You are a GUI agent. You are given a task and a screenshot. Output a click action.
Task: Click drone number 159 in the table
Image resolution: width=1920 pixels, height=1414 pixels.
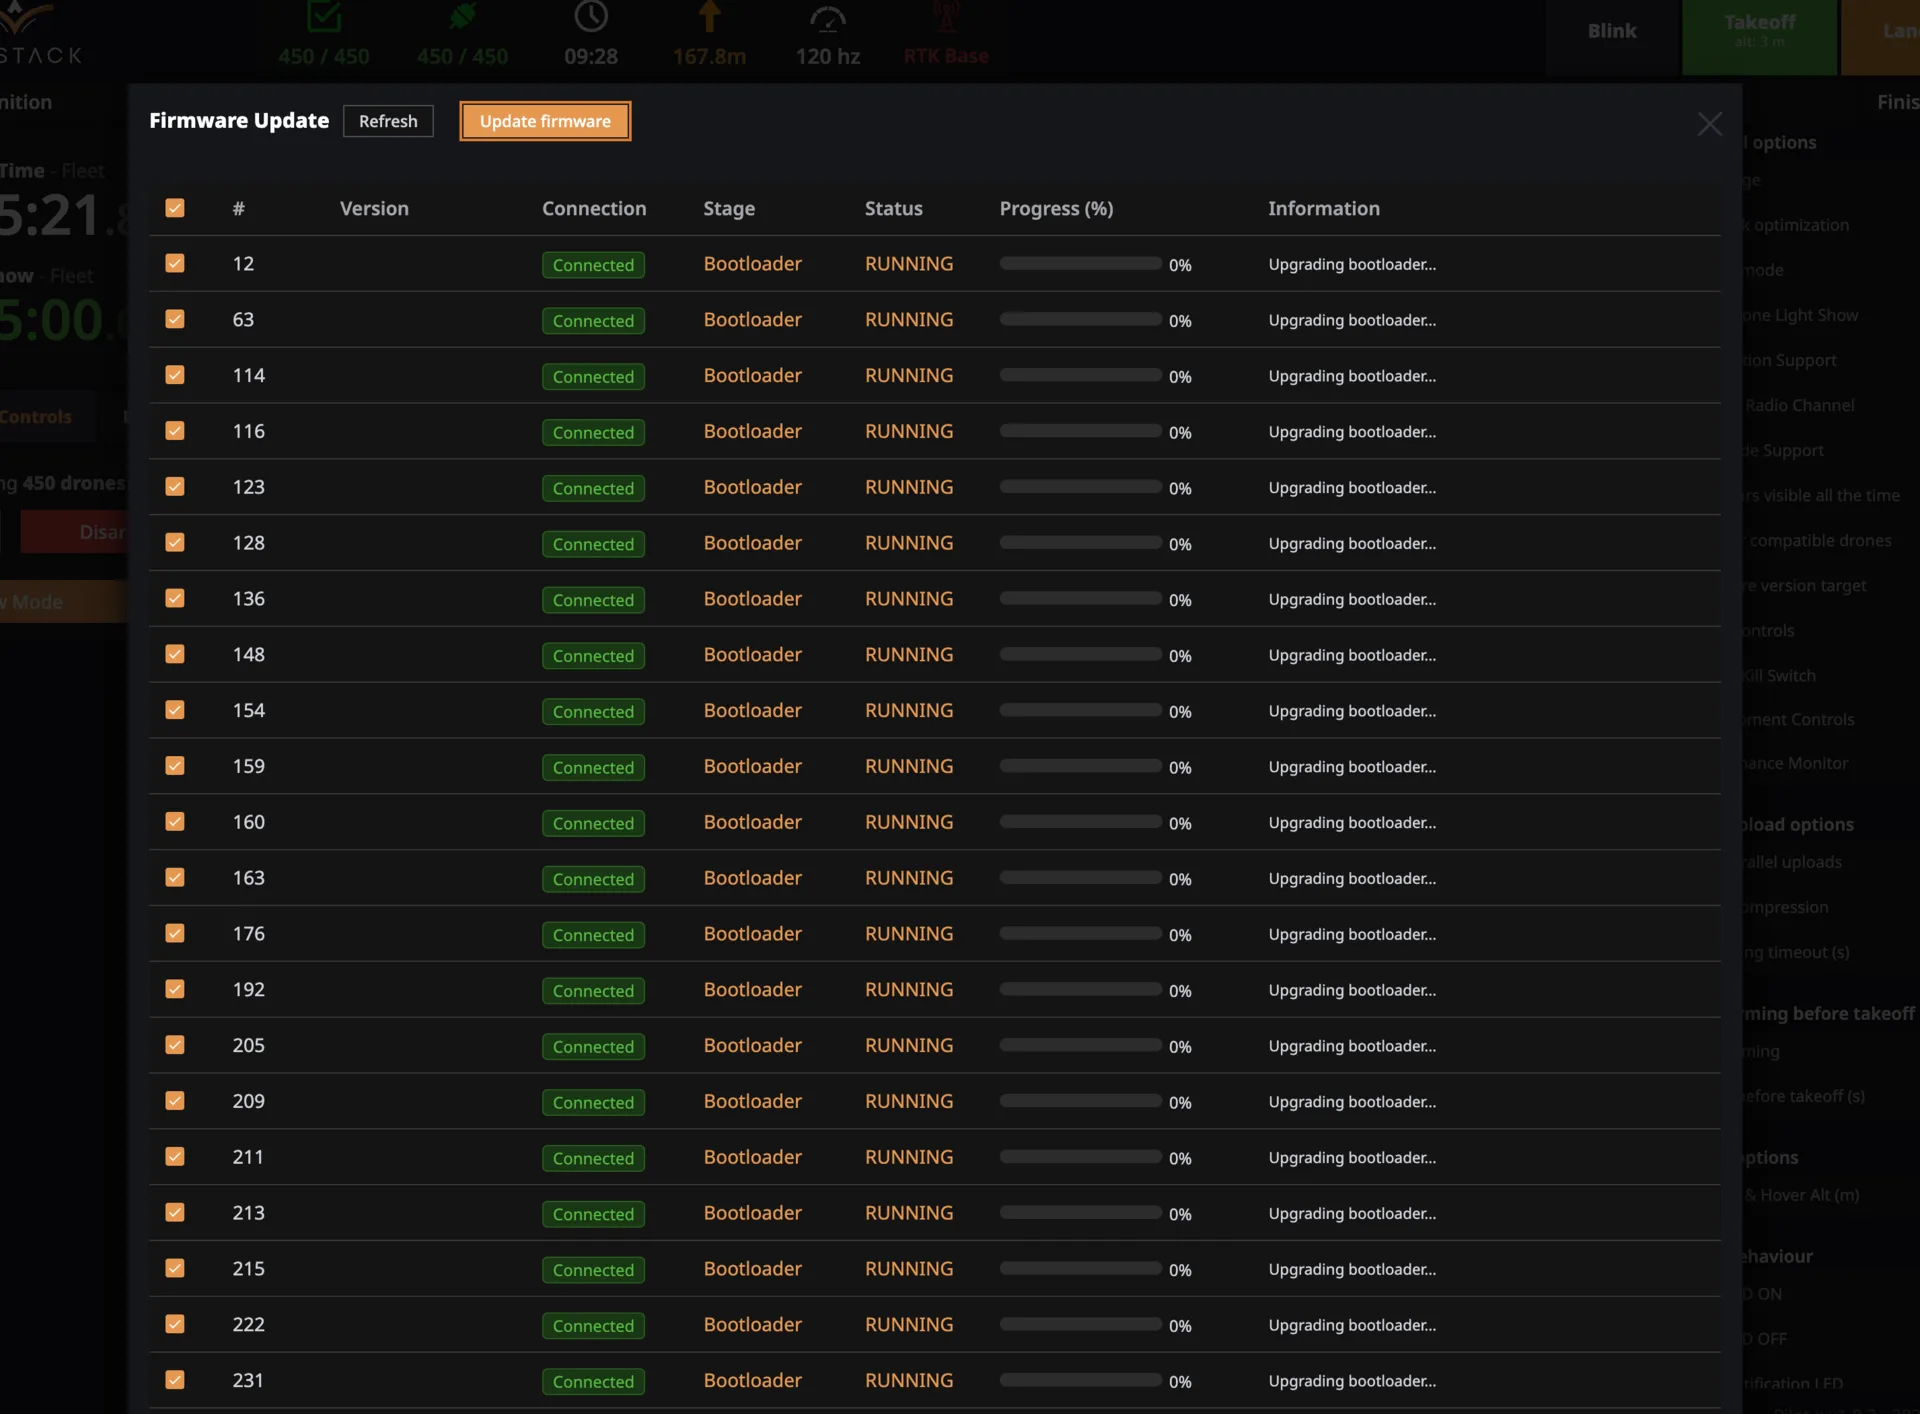pyautogui.click(x=249, y=766)
